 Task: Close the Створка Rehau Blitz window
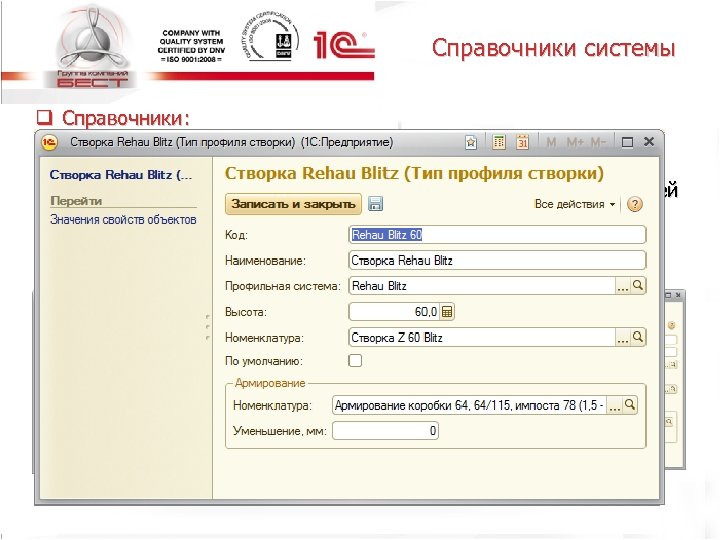tap(649, 142)
